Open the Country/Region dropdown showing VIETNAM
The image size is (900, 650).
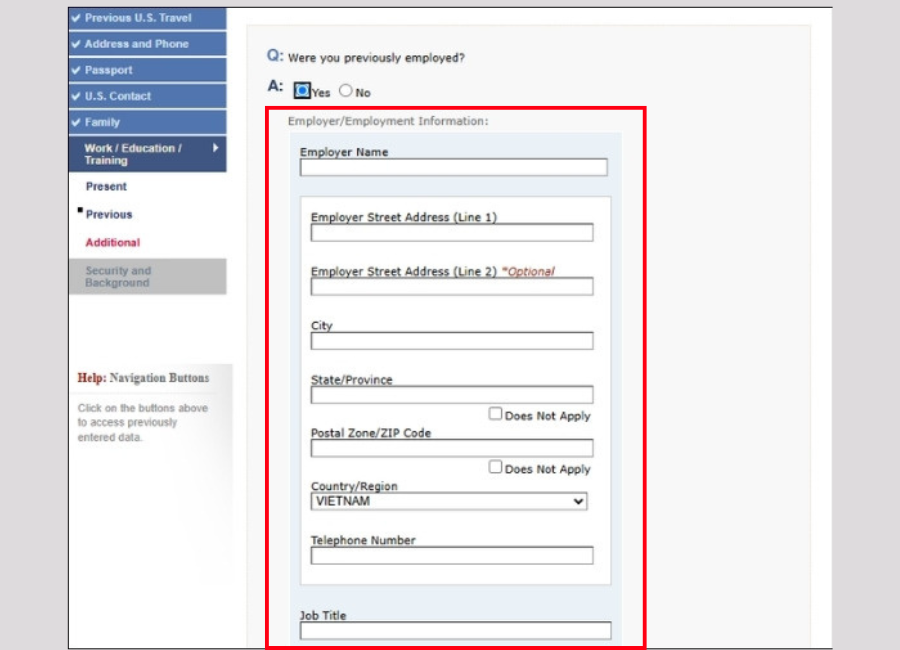(449, 501)
